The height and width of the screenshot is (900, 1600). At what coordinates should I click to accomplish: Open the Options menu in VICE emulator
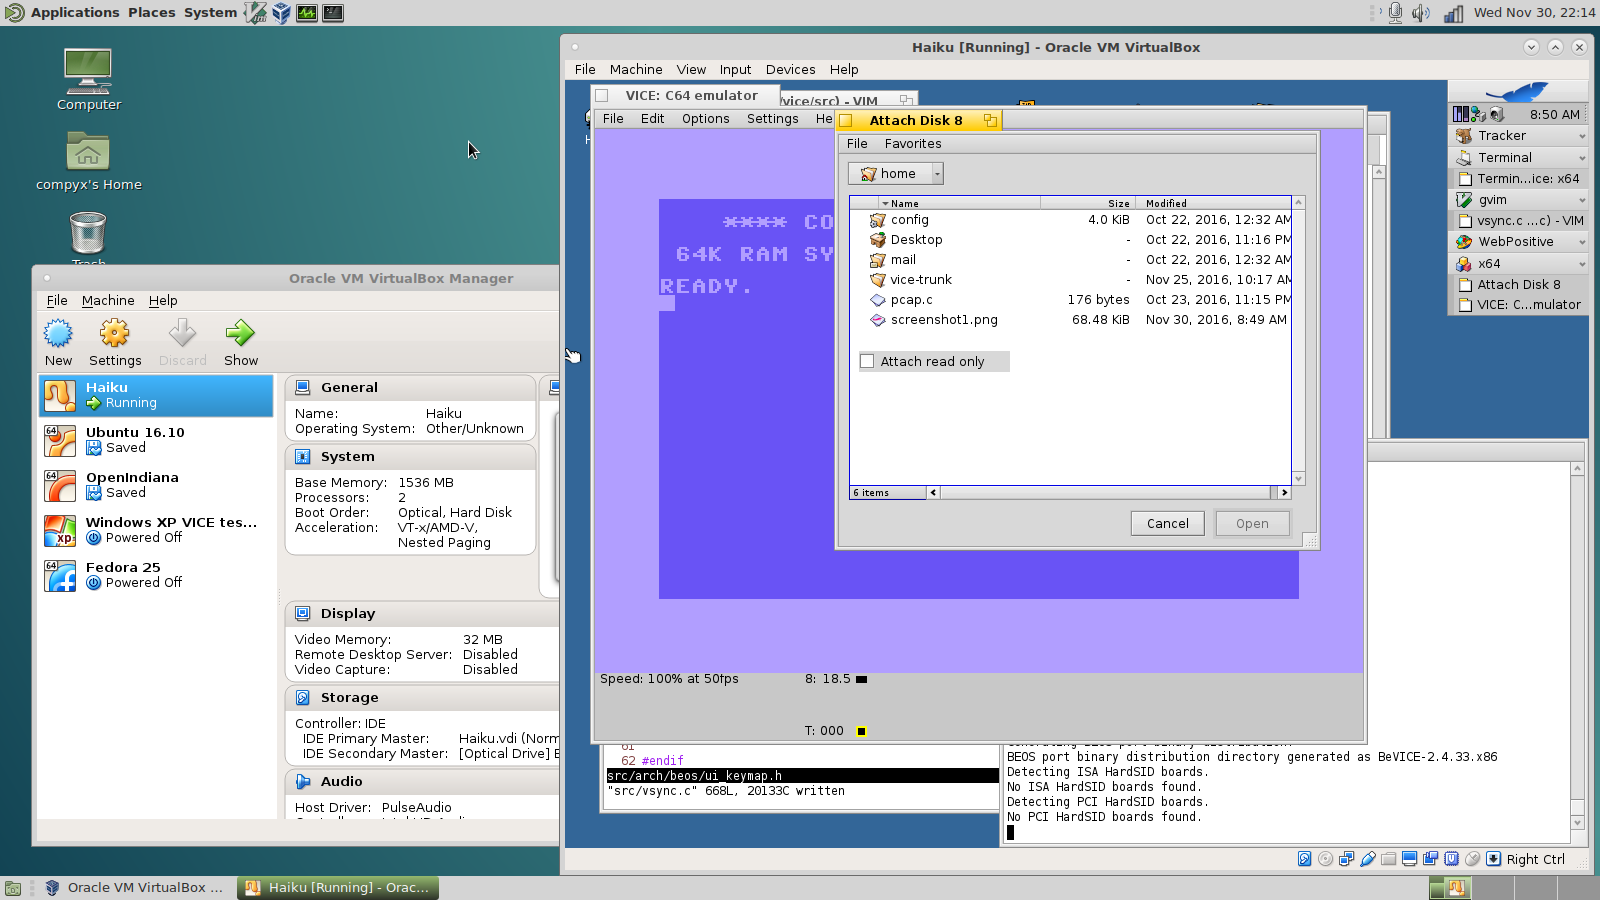(705, 118)
